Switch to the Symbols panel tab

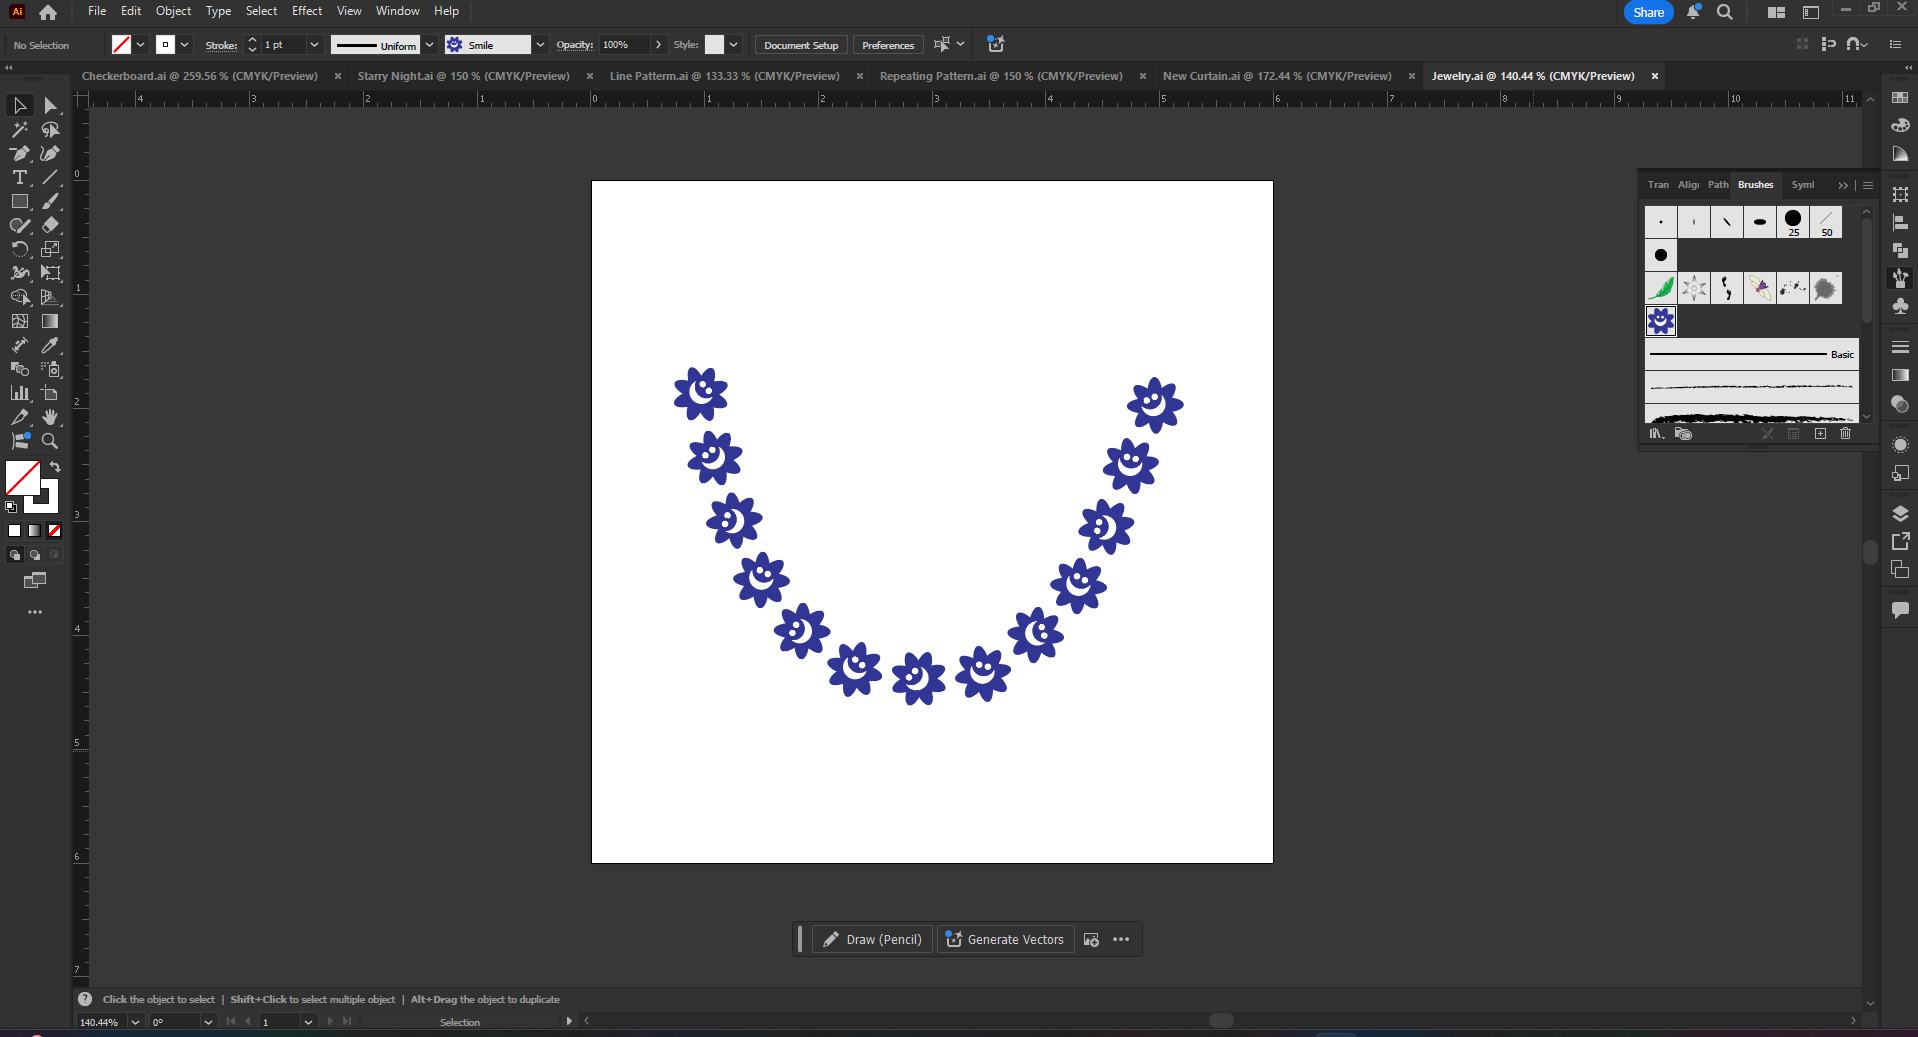1804,185
